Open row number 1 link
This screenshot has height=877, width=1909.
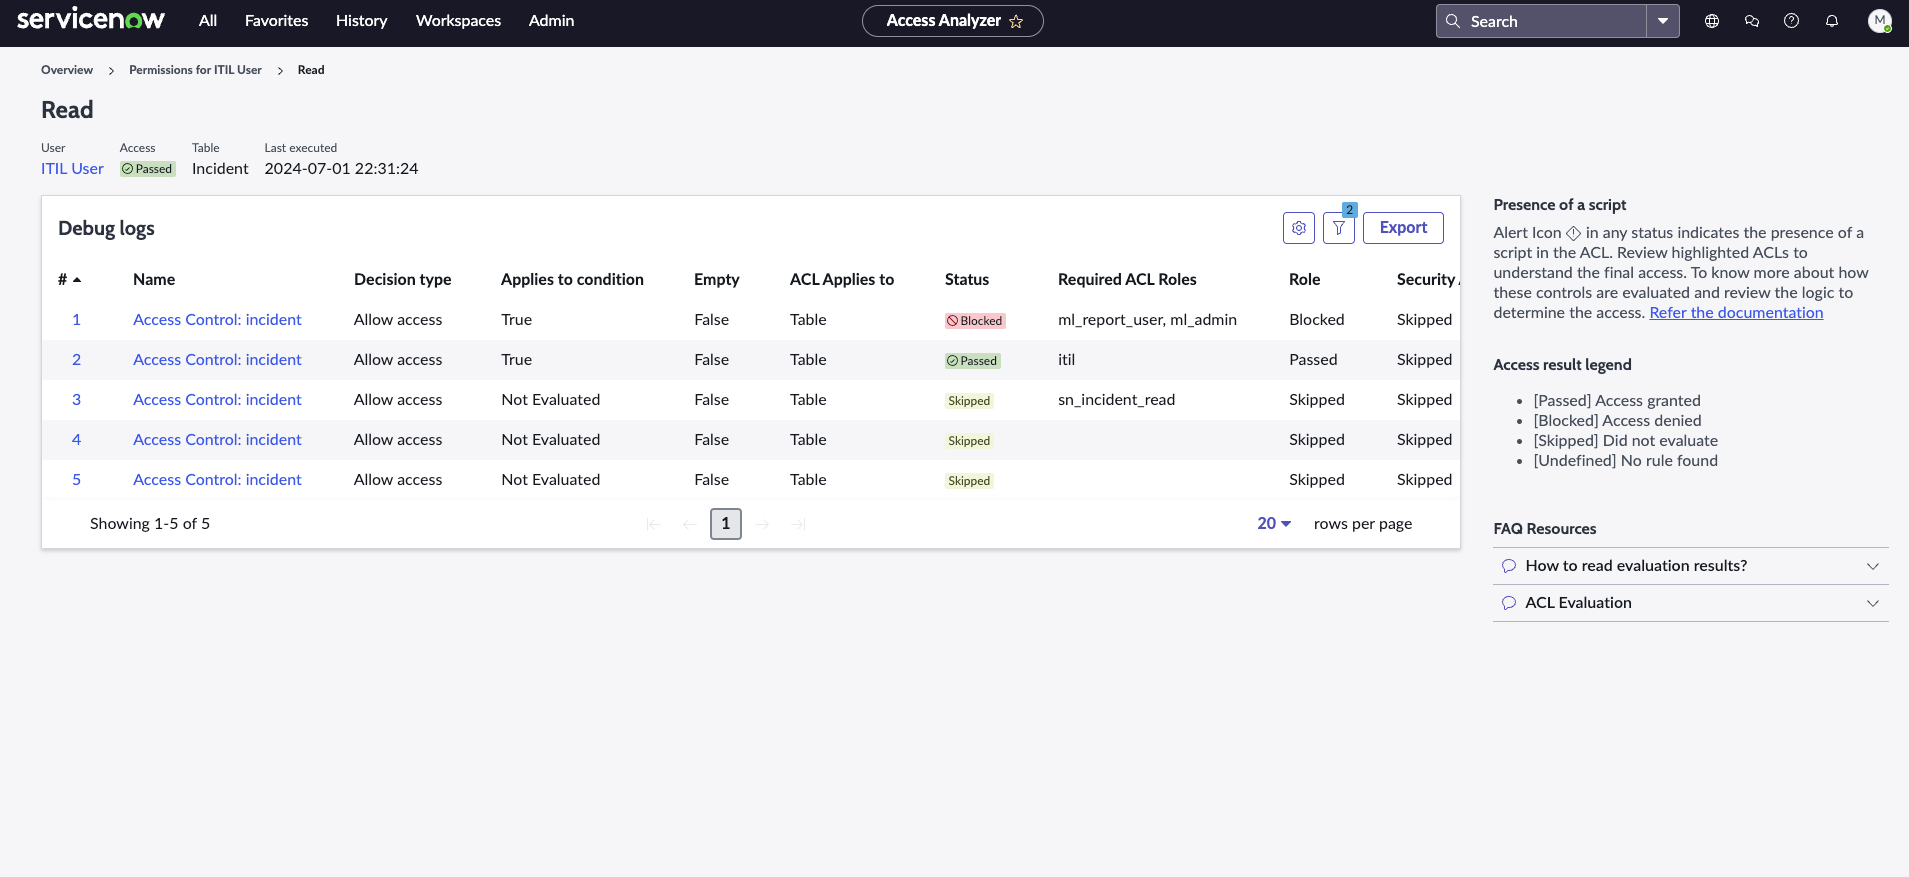tap(76, 320)
